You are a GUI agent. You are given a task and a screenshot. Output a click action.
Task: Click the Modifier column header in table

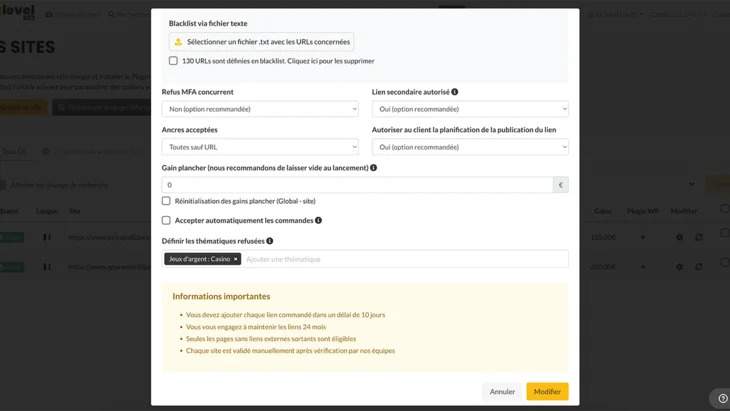[684, 211]
